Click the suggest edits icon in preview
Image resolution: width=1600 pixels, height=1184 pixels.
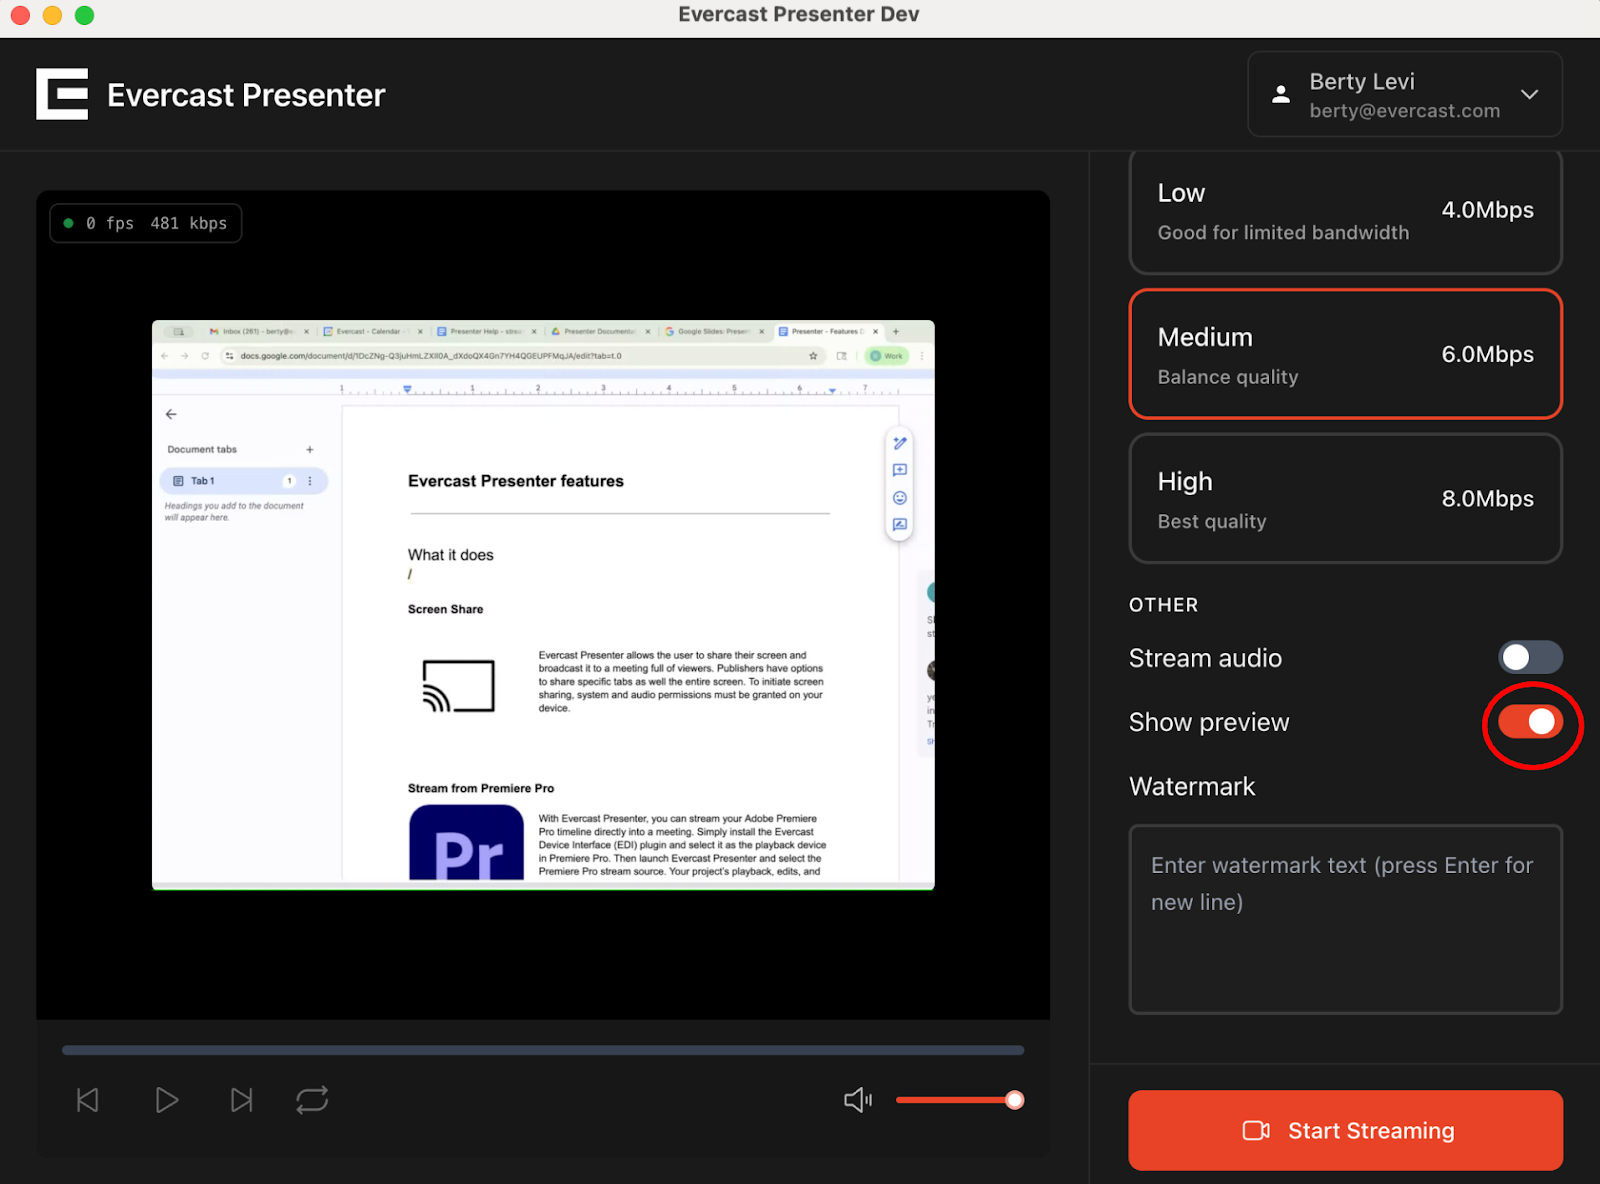coord(900,524)
